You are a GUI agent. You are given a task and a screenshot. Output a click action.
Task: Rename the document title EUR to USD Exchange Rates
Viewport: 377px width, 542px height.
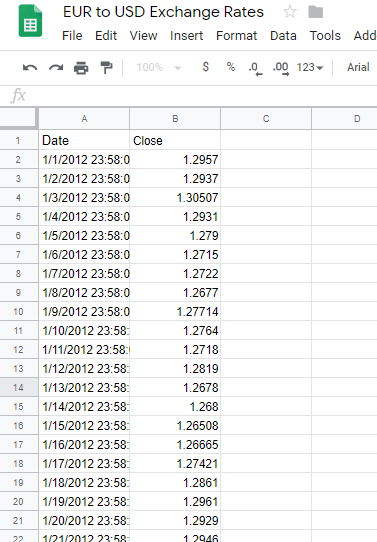[163, 12]
